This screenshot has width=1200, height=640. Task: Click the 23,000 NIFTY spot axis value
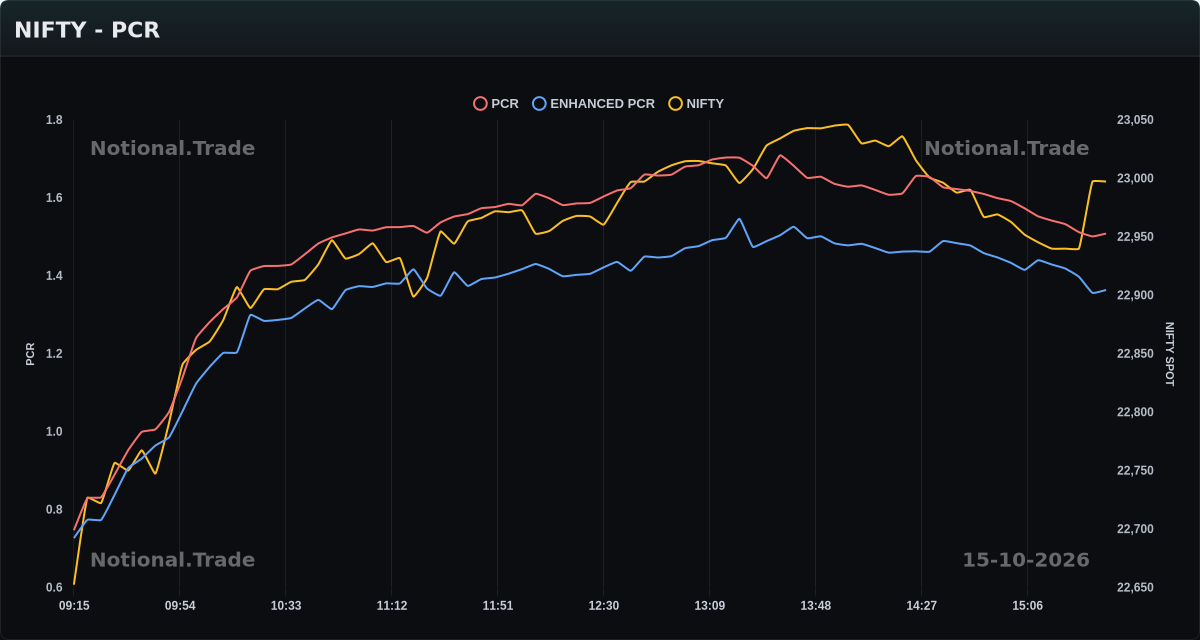coord(1135,179)
